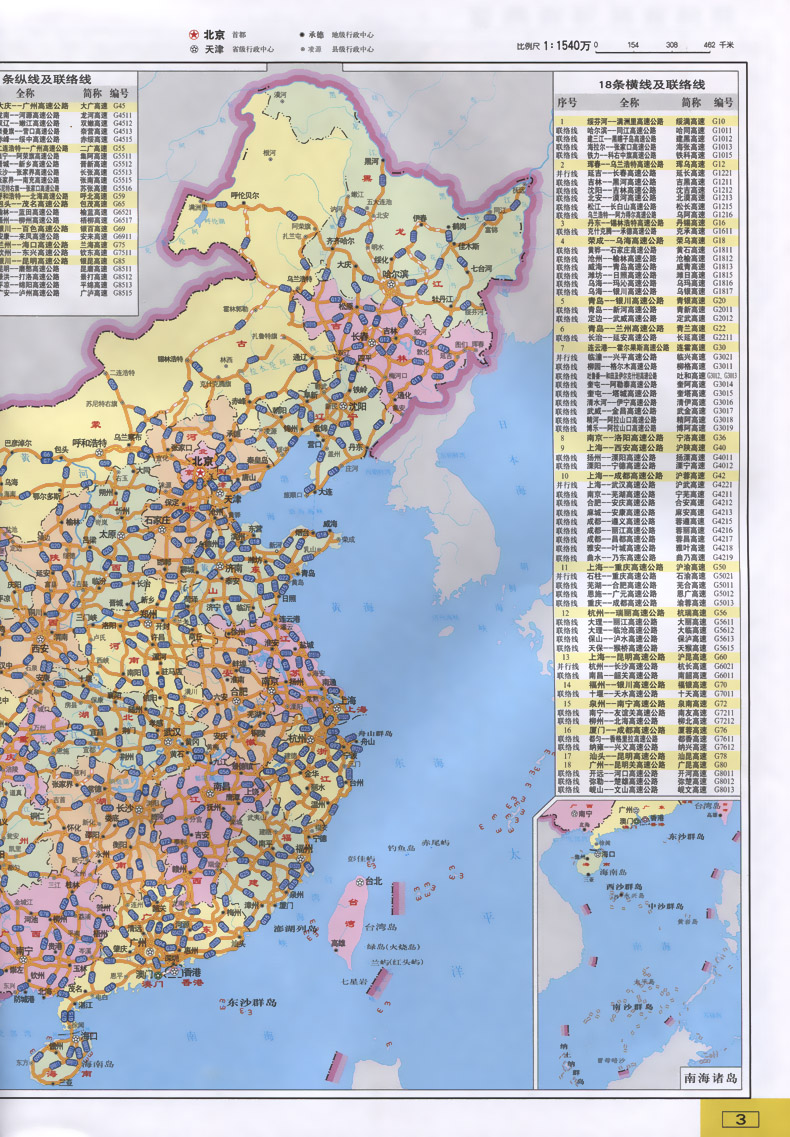
Task: Click the 序号 column header in right table
Action: [x=567, y=102]
